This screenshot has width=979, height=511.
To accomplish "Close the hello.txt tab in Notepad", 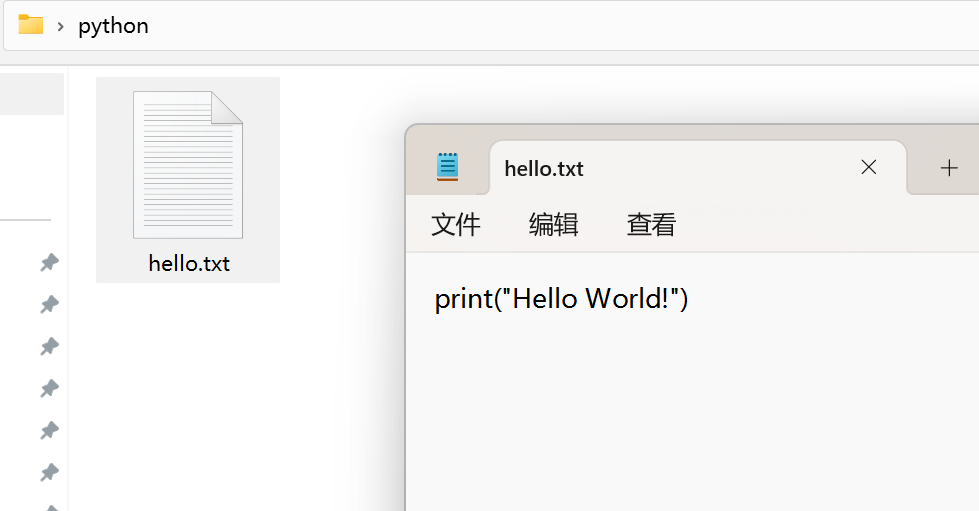I will (x=868, y=167).
